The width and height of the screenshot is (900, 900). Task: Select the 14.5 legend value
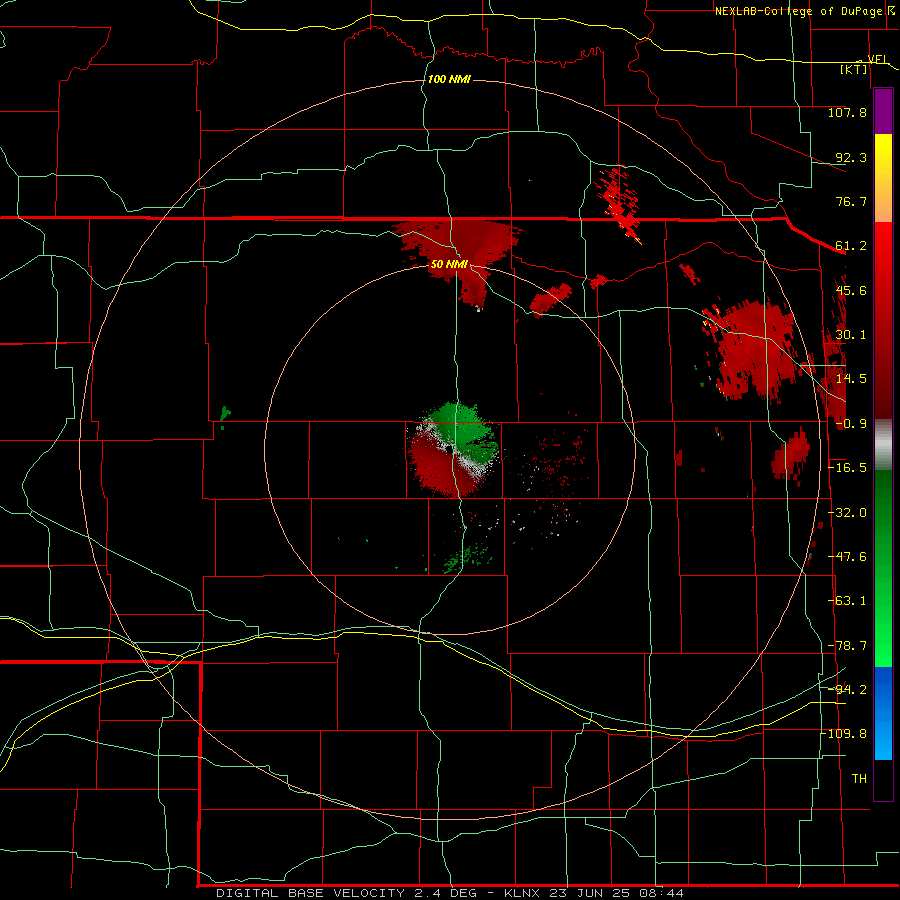tap(851, 379)
